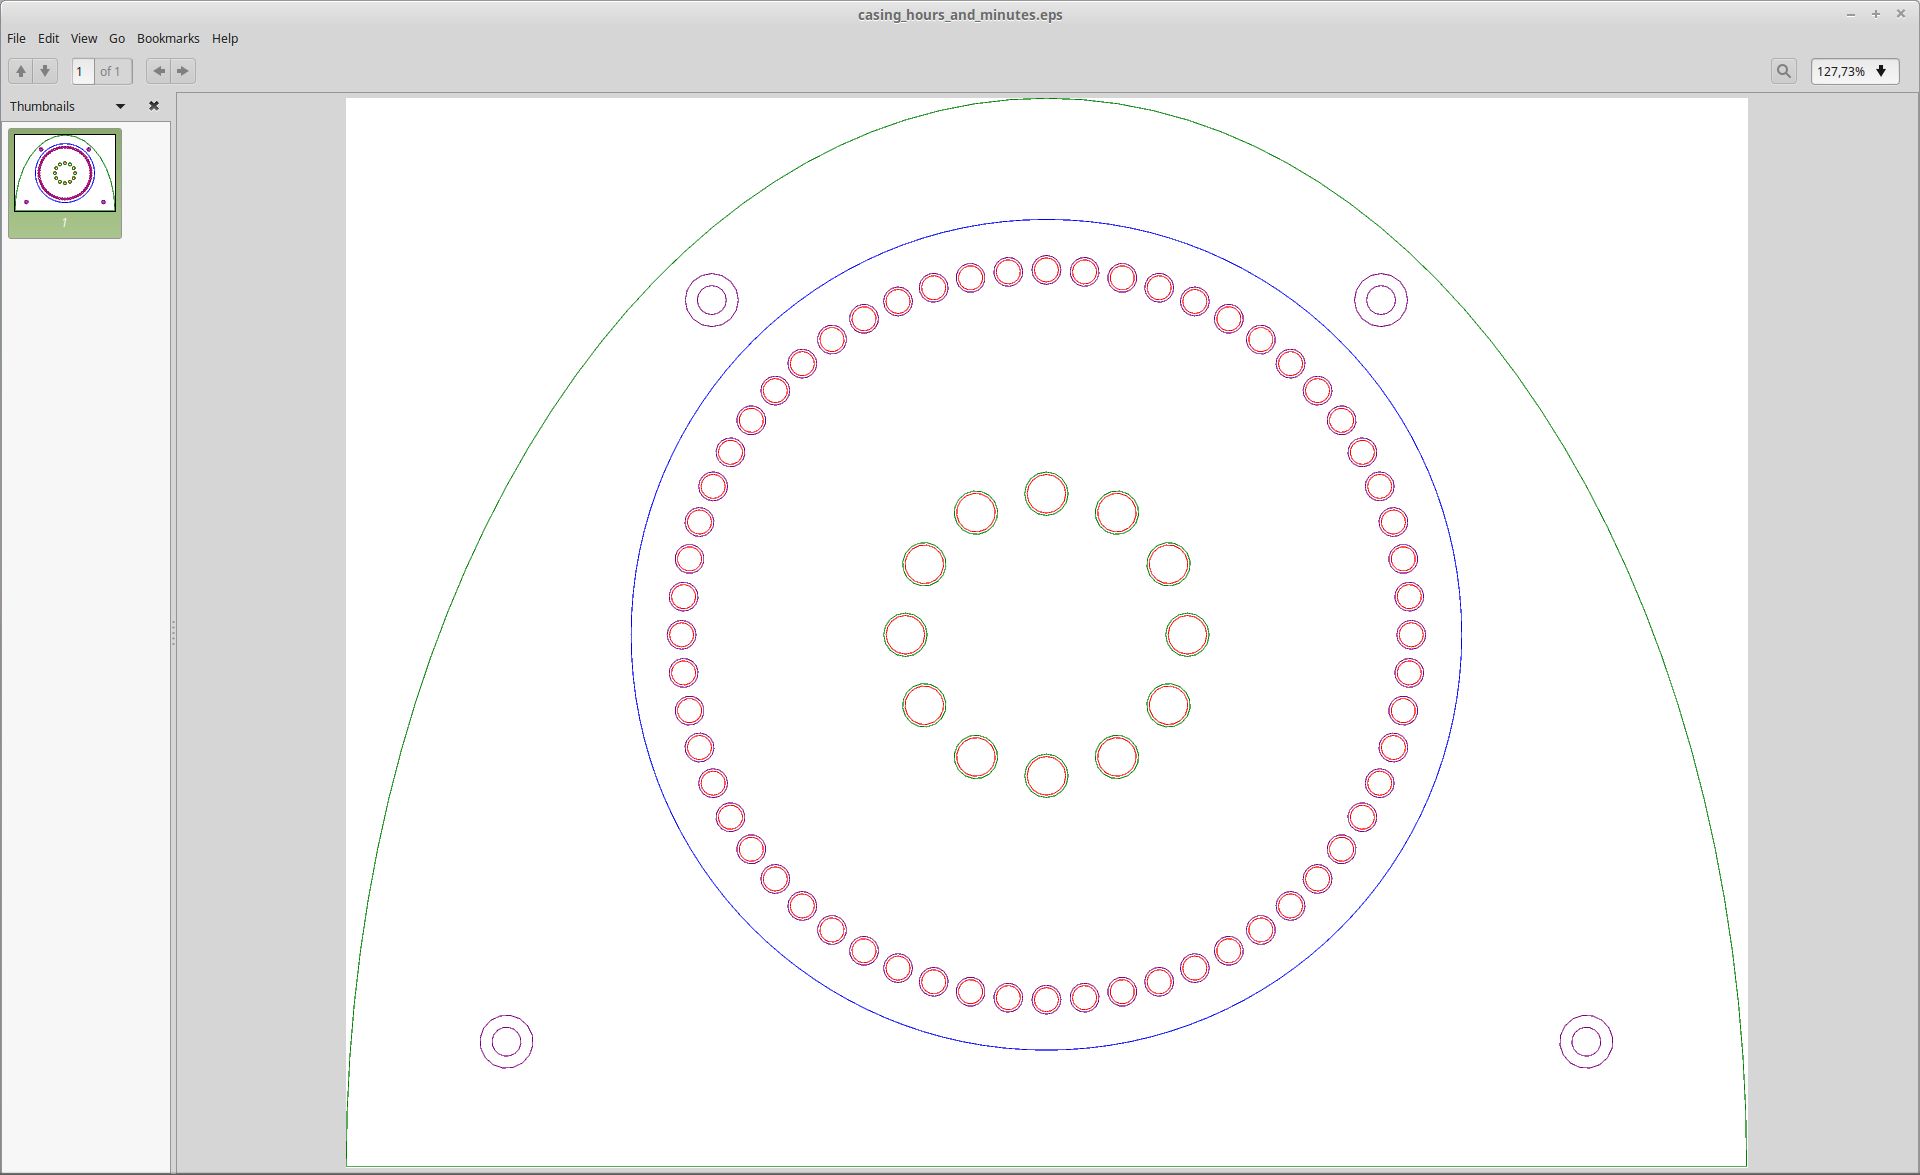Open the 127,73% zoom level dropdown
Image resolution: width=1920 pixels, height=1175 pixels.
tap(1881, 71)
